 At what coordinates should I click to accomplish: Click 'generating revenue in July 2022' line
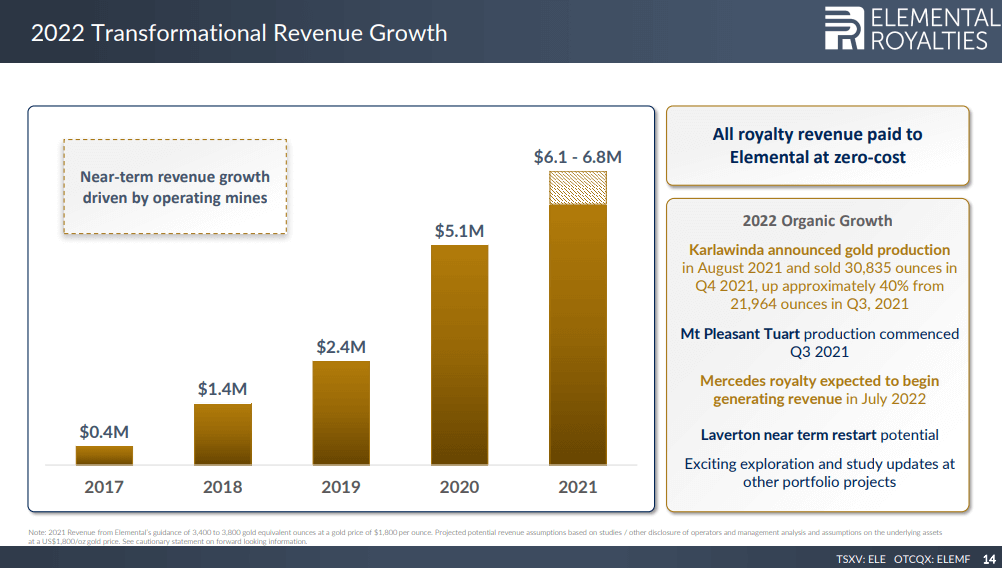point(819,399)
